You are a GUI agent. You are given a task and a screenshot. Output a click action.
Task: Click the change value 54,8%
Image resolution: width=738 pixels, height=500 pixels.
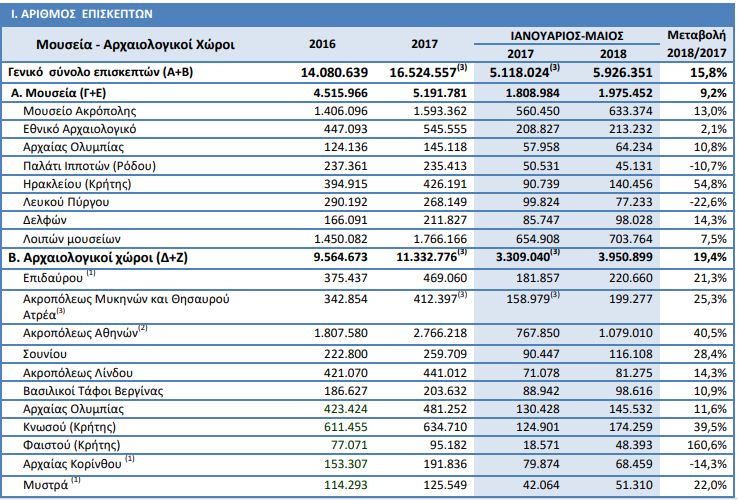pyautogui.click(x=710, y=184)
